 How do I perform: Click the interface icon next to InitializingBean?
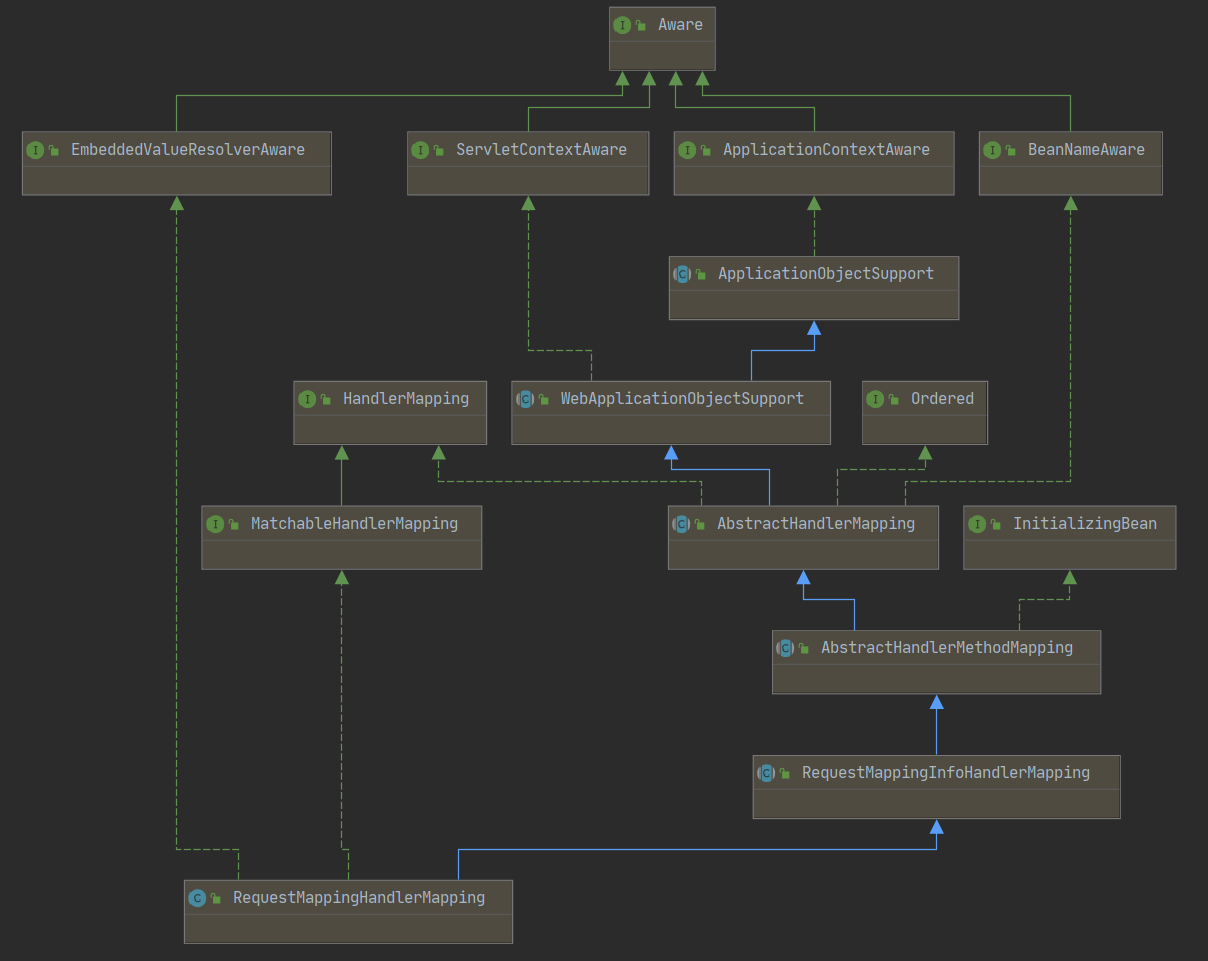(x=977, y=523)
